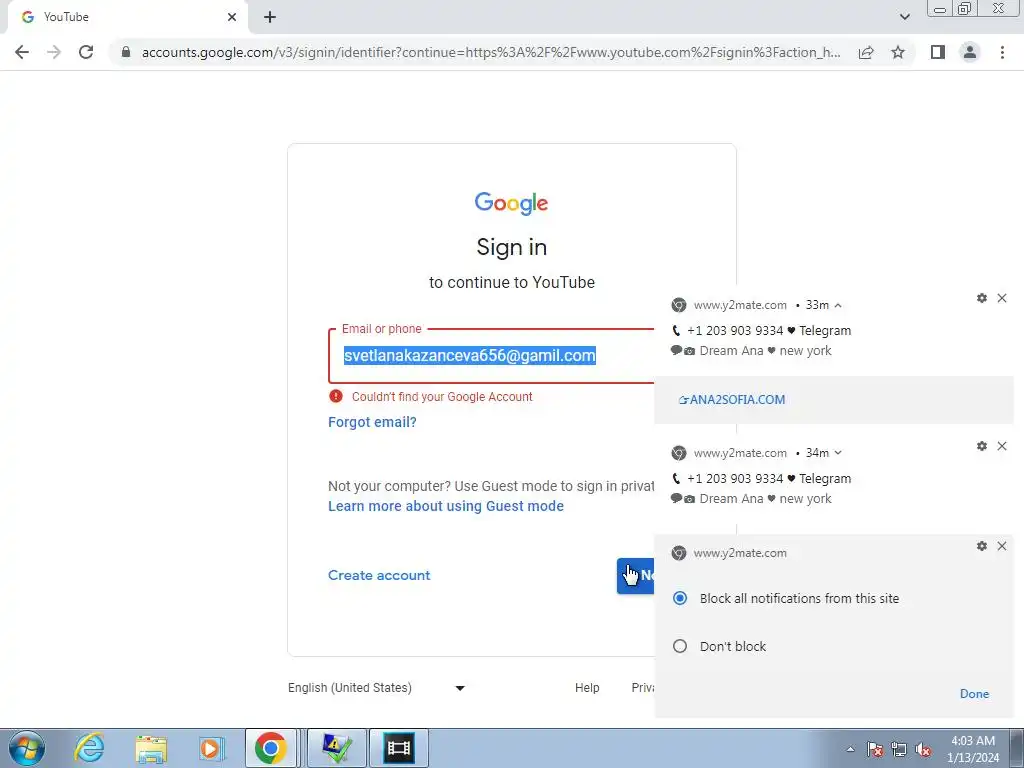Open settings gear on 33m y2mate notification
1024x768 pixels.
tap(982, 298)
